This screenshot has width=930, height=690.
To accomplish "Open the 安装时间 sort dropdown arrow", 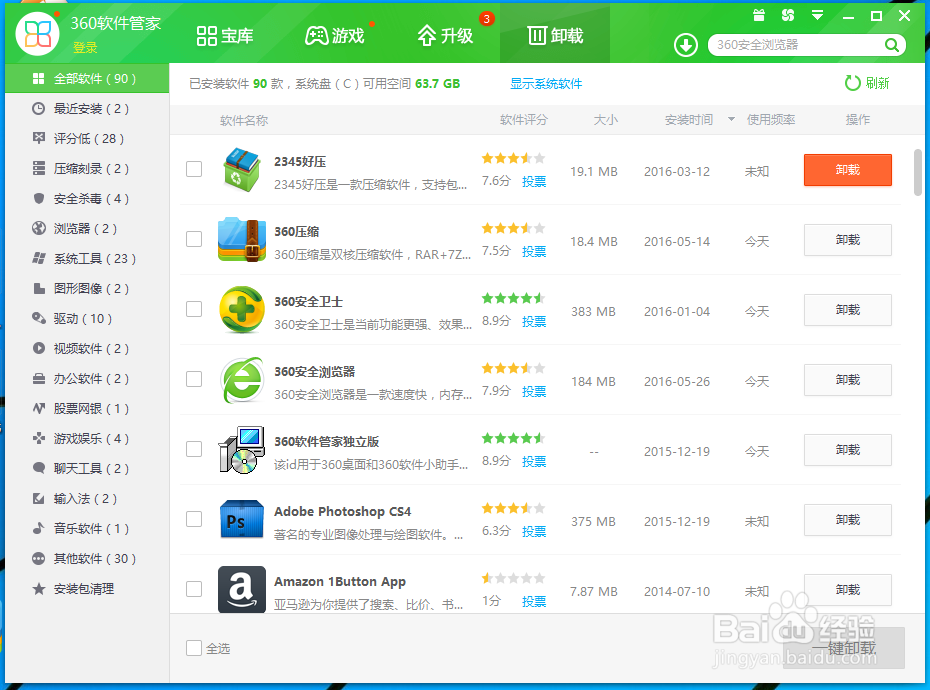I will click(x=731, y=120).
